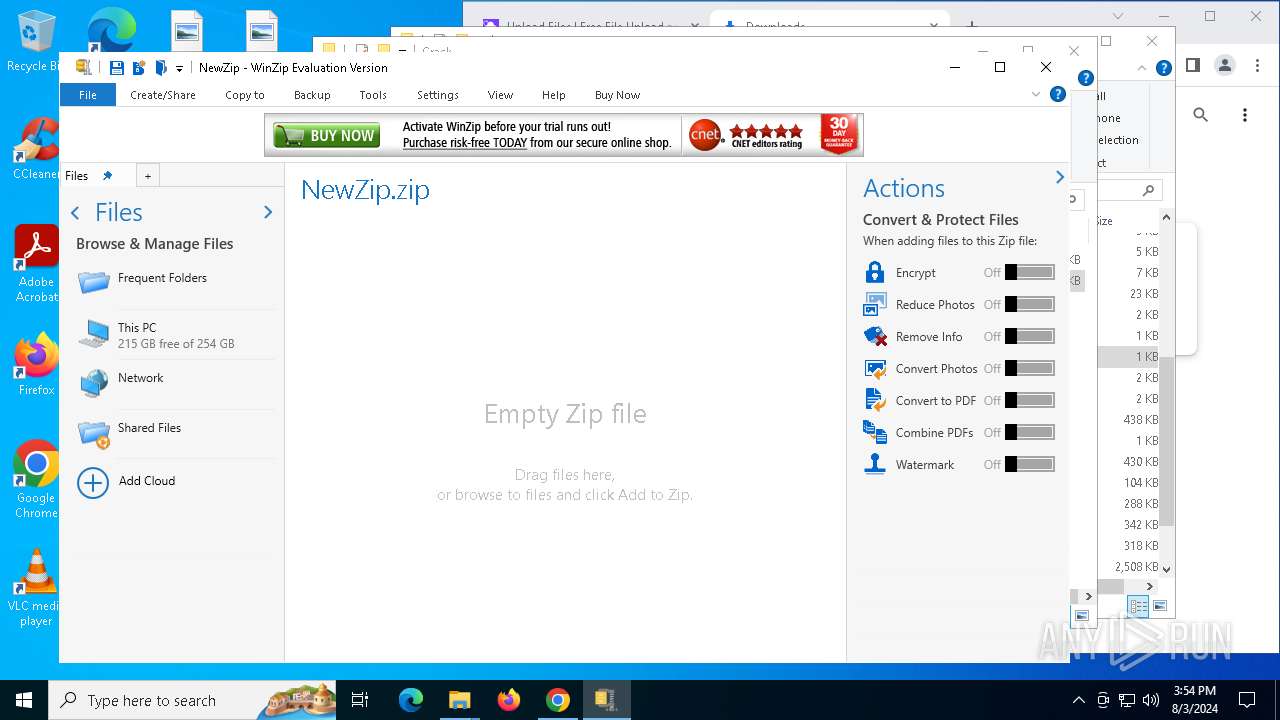Screen dimensions: 1280x720
Task: Click the forward chevron beside Files heading
Action: click(x=267, y=213)
